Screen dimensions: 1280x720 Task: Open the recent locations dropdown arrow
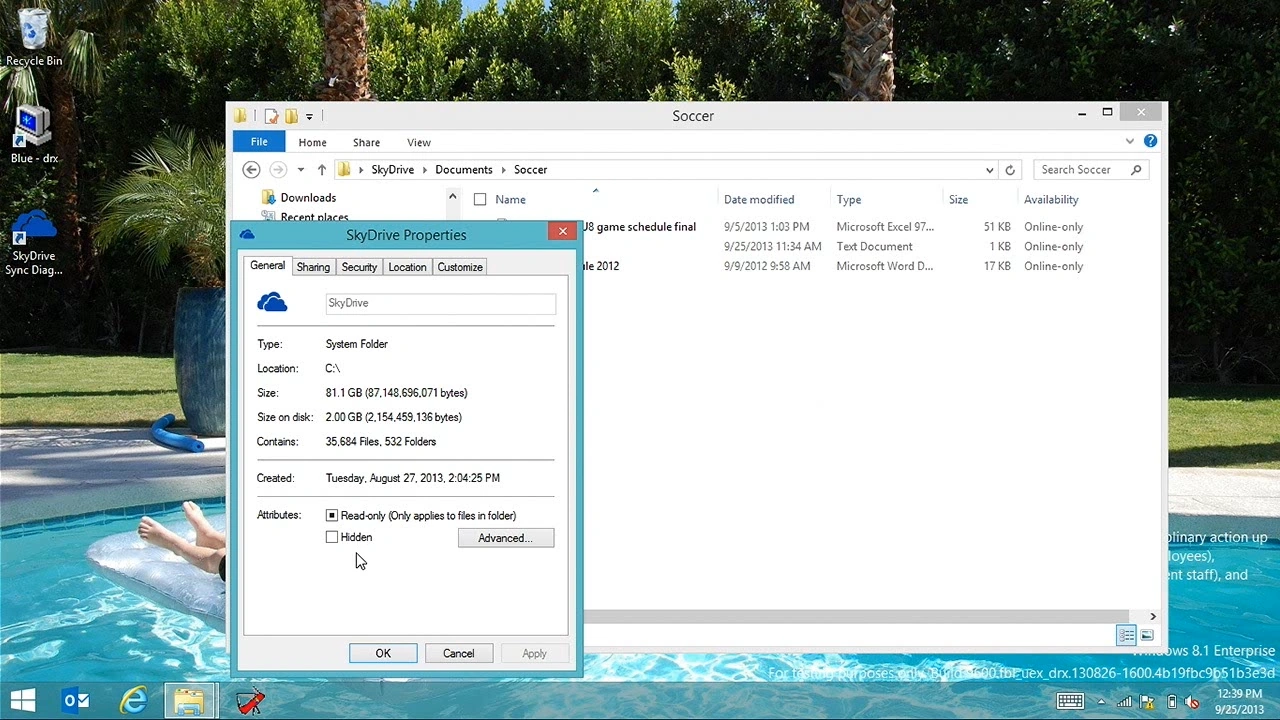point(300,170)
